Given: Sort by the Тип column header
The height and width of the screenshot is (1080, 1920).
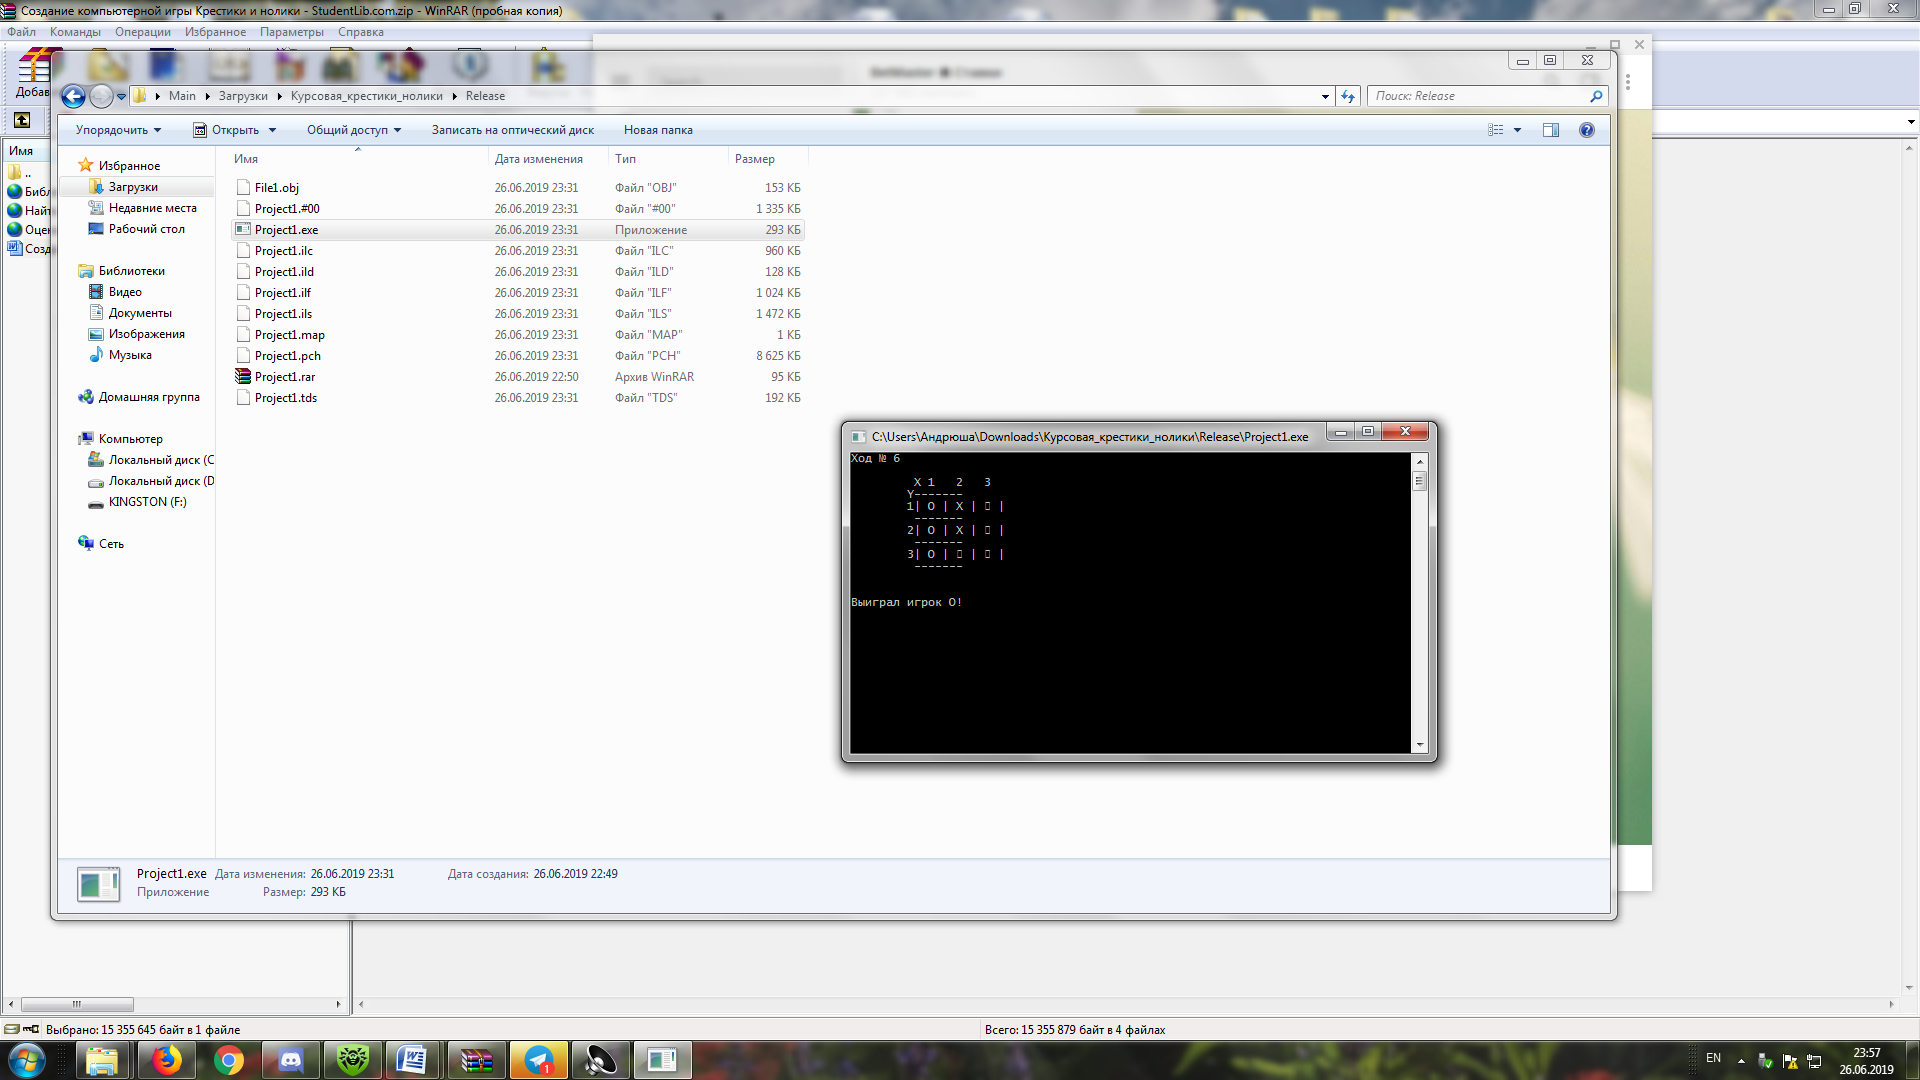Looking at the screenshot, I should click(625, 159).
